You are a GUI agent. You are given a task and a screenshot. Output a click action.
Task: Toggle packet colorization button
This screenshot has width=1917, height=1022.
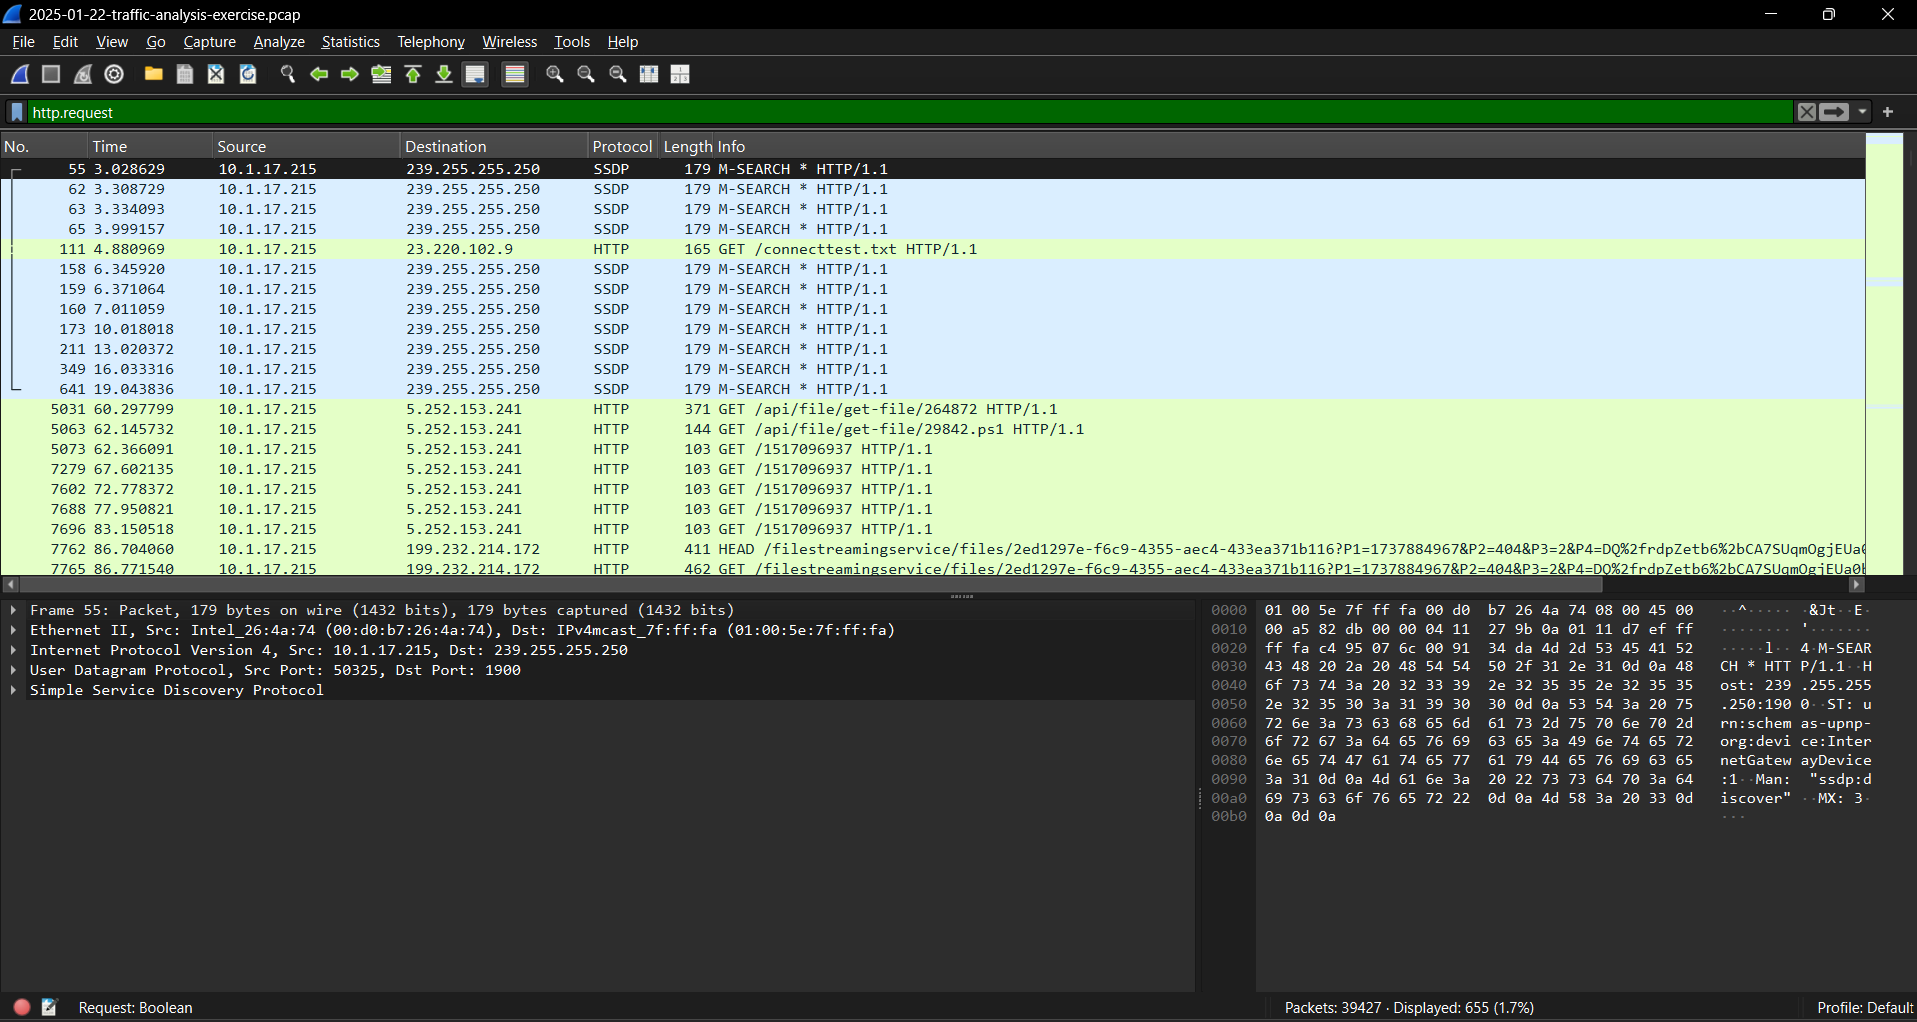(x=515, y=74)
